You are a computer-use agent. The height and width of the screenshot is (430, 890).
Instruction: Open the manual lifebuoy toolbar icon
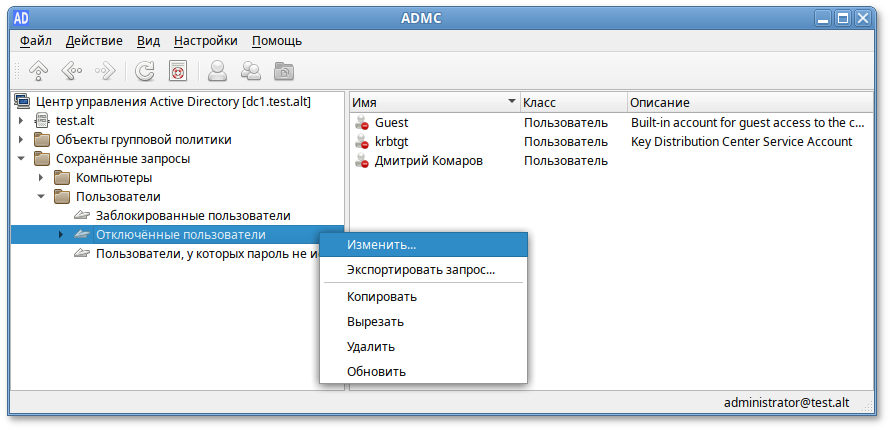(x=178, y=71)
